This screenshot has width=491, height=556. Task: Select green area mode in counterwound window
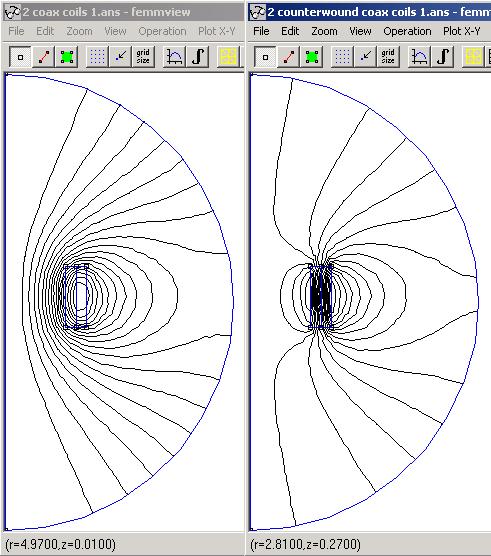[312, 57]
